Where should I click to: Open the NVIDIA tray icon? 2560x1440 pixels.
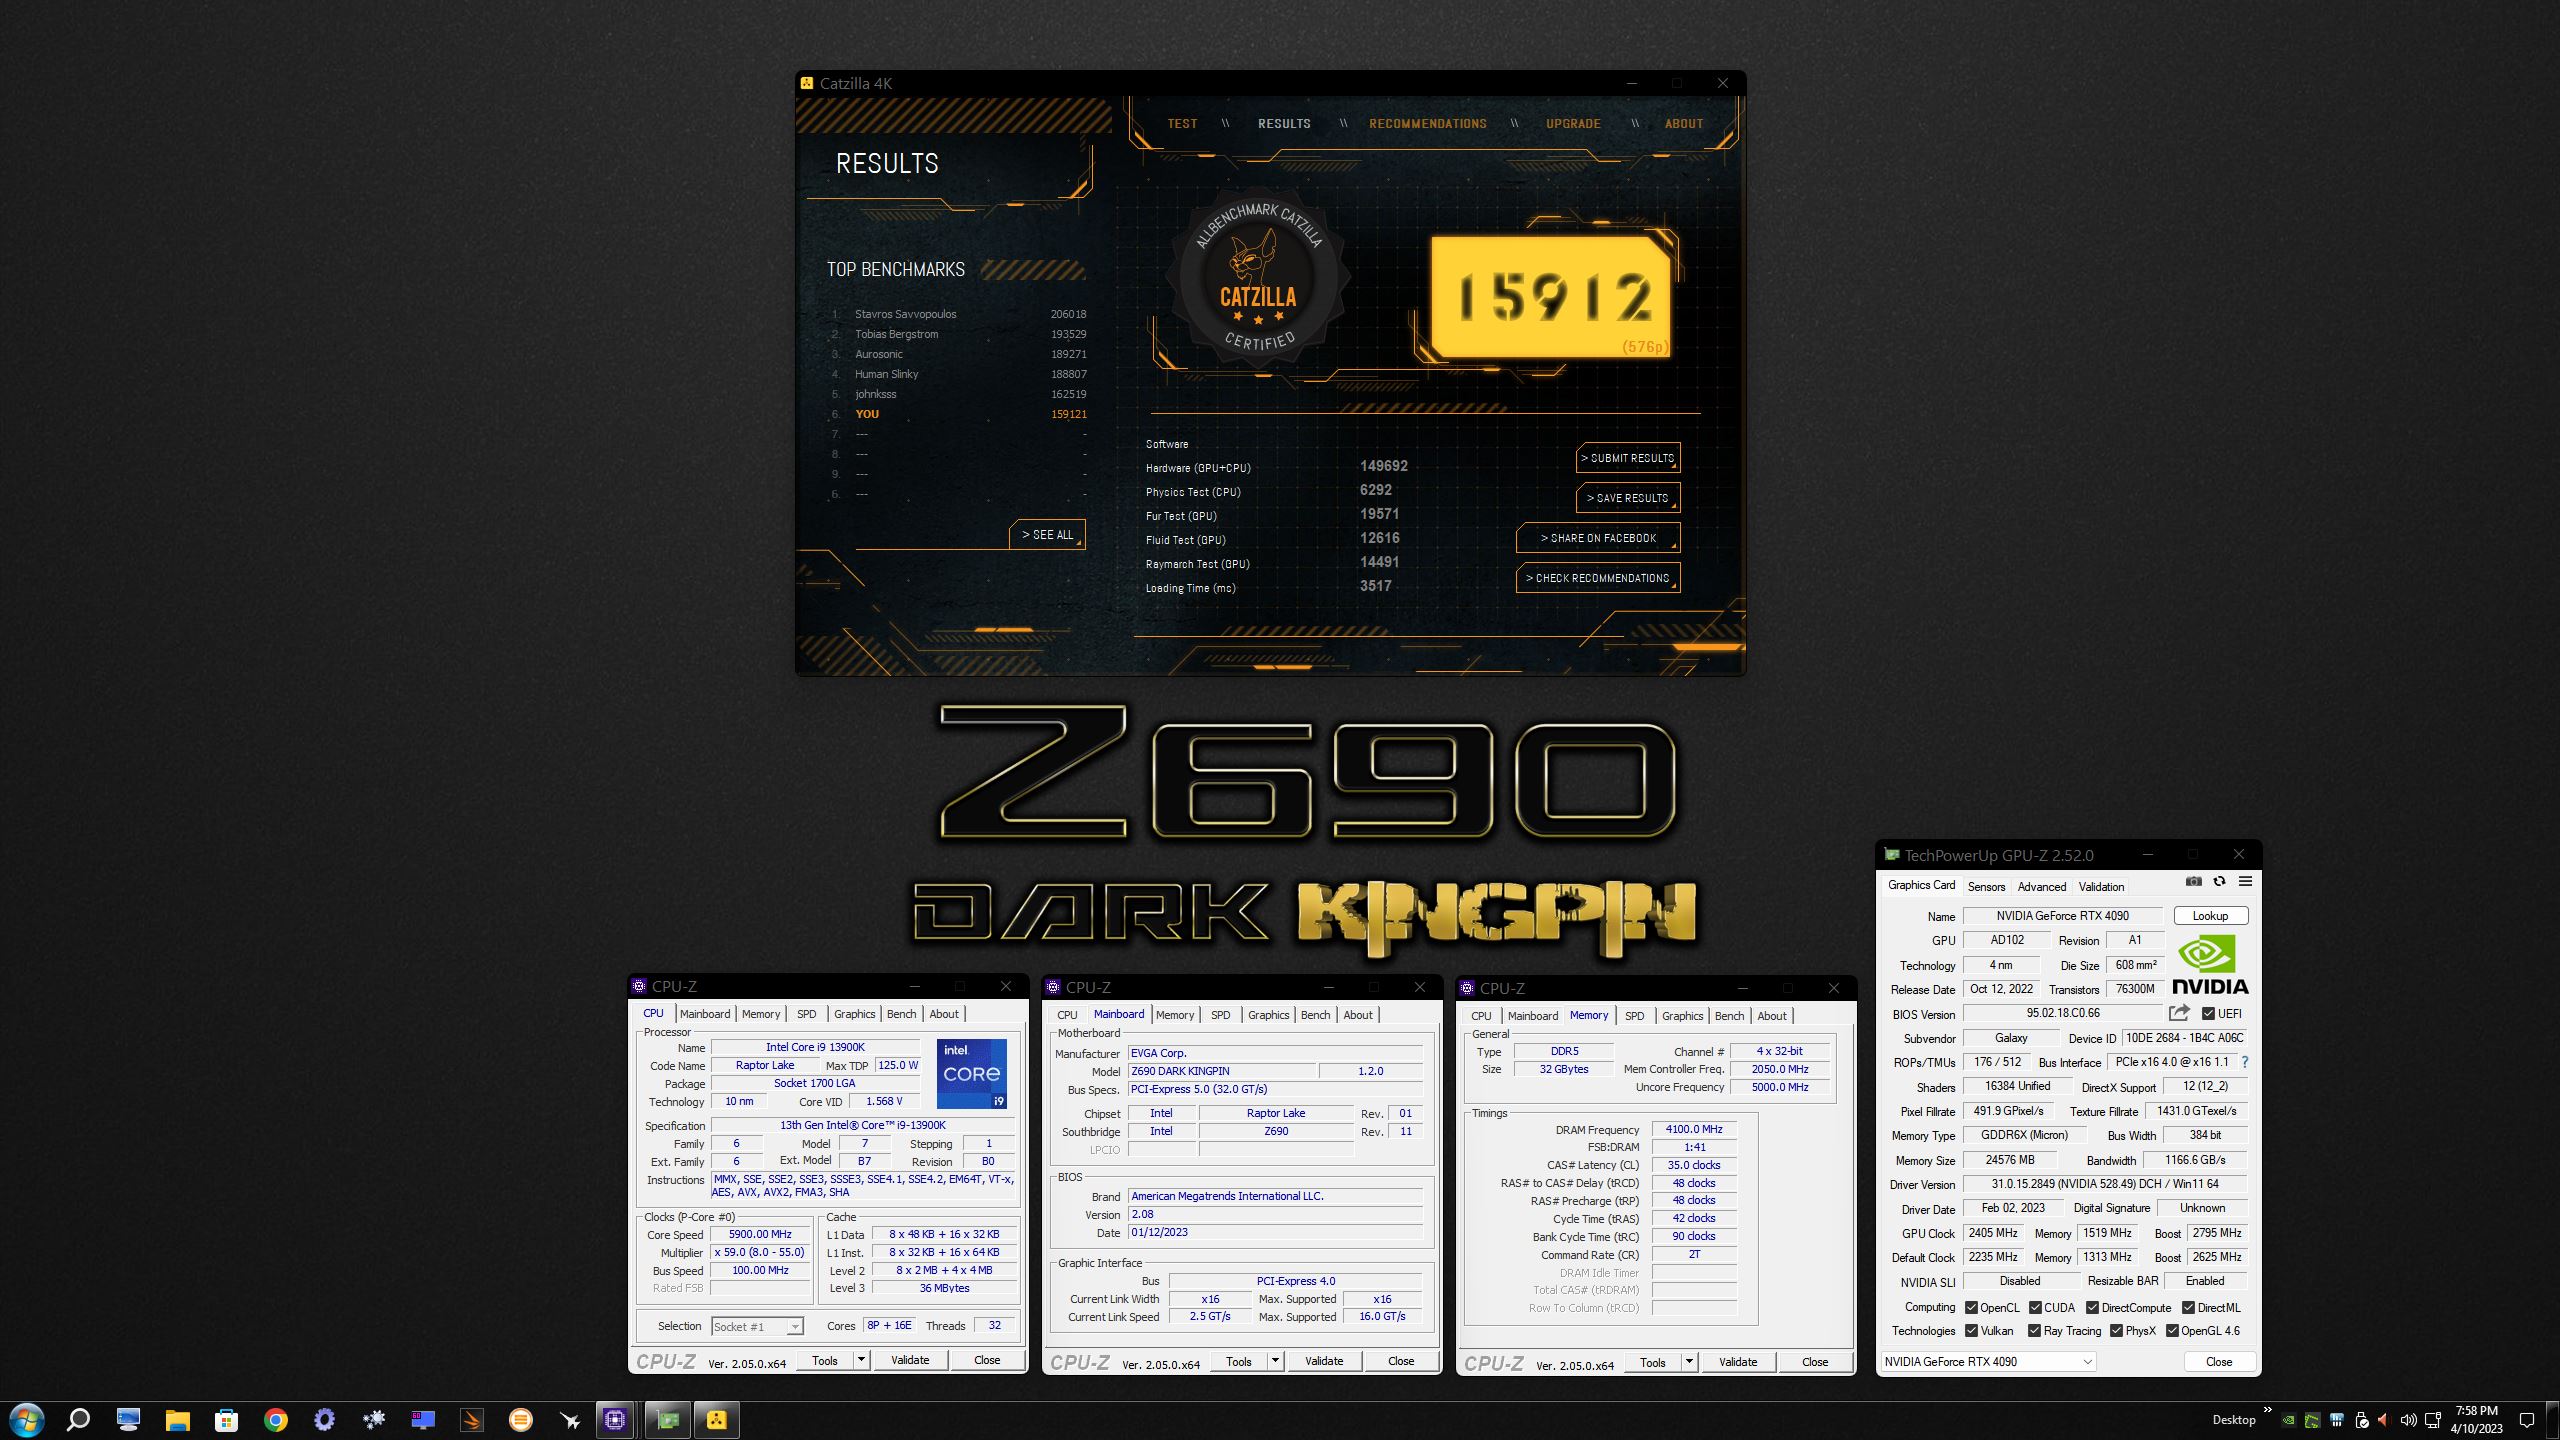[2288, 1420]
